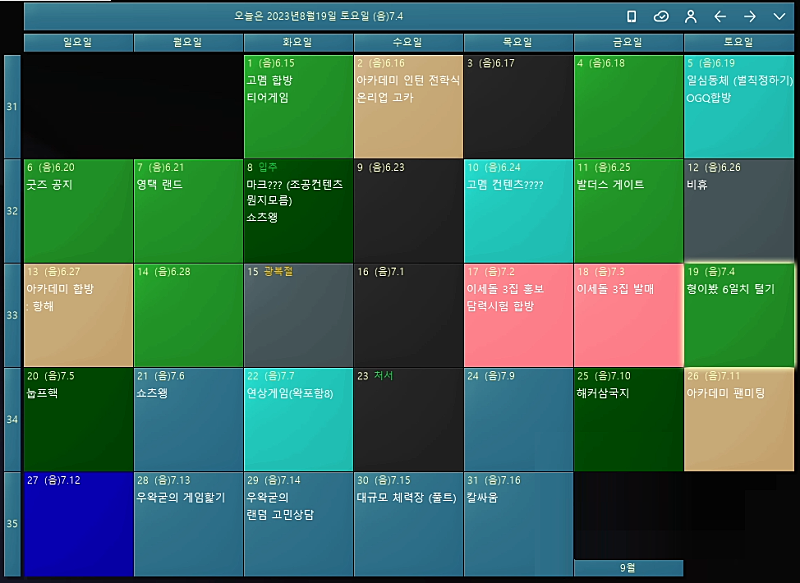Viewport: 800px width, 583px height.
Task: Open August 15 광복절 holiday cell
Action: click(x=298, y=315)
